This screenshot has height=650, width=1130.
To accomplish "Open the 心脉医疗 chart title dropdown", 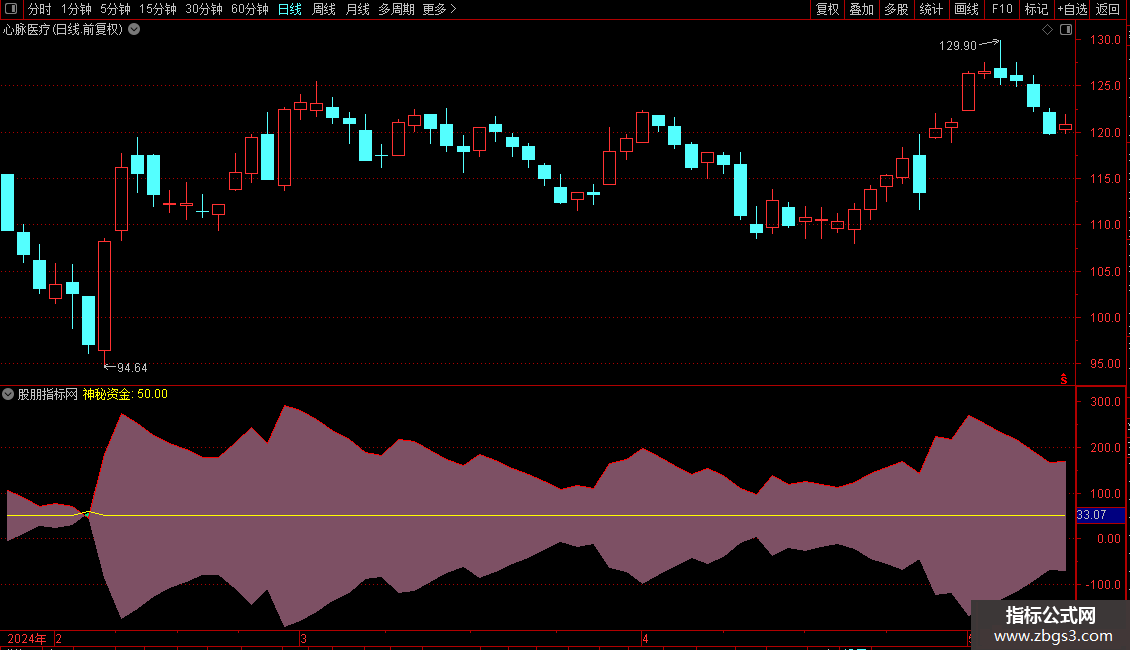I will tap(134, 30).
